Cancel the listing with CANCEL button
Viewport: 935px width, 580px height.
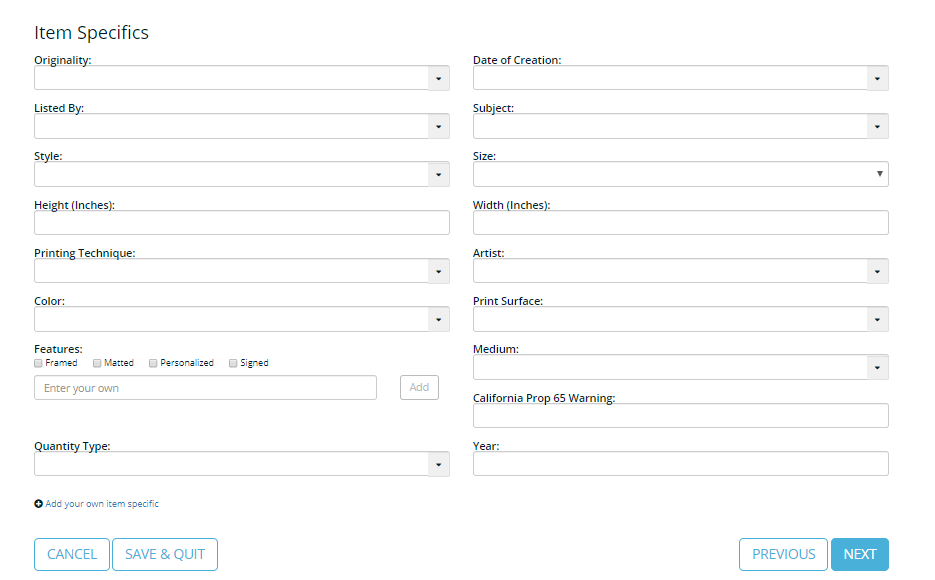72,554
